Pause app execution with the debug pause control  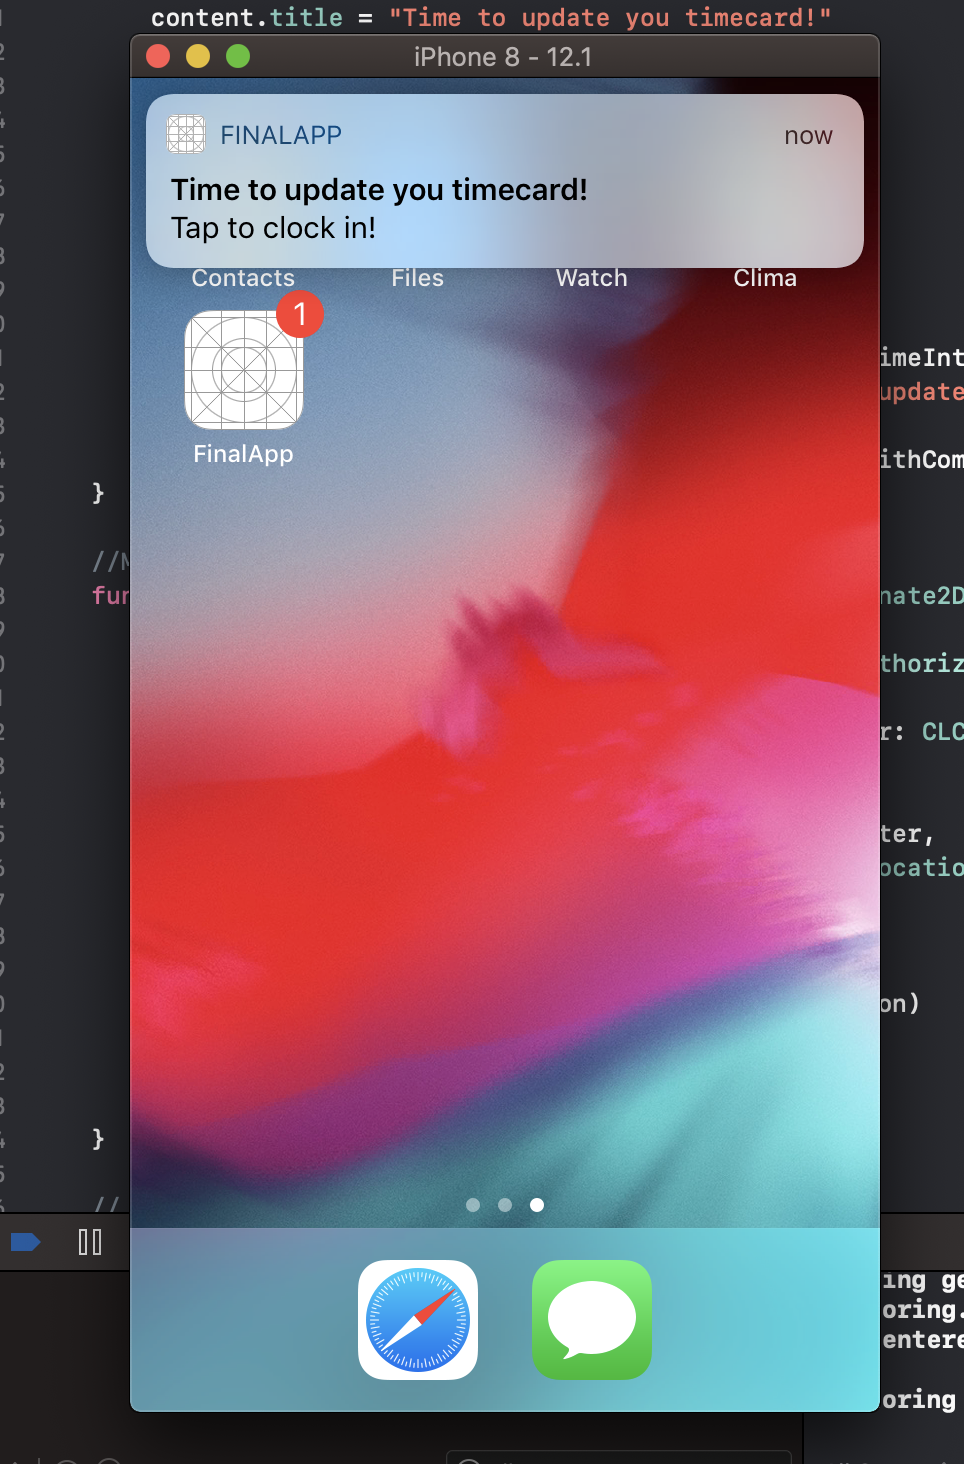click(x=89, y=1242)
